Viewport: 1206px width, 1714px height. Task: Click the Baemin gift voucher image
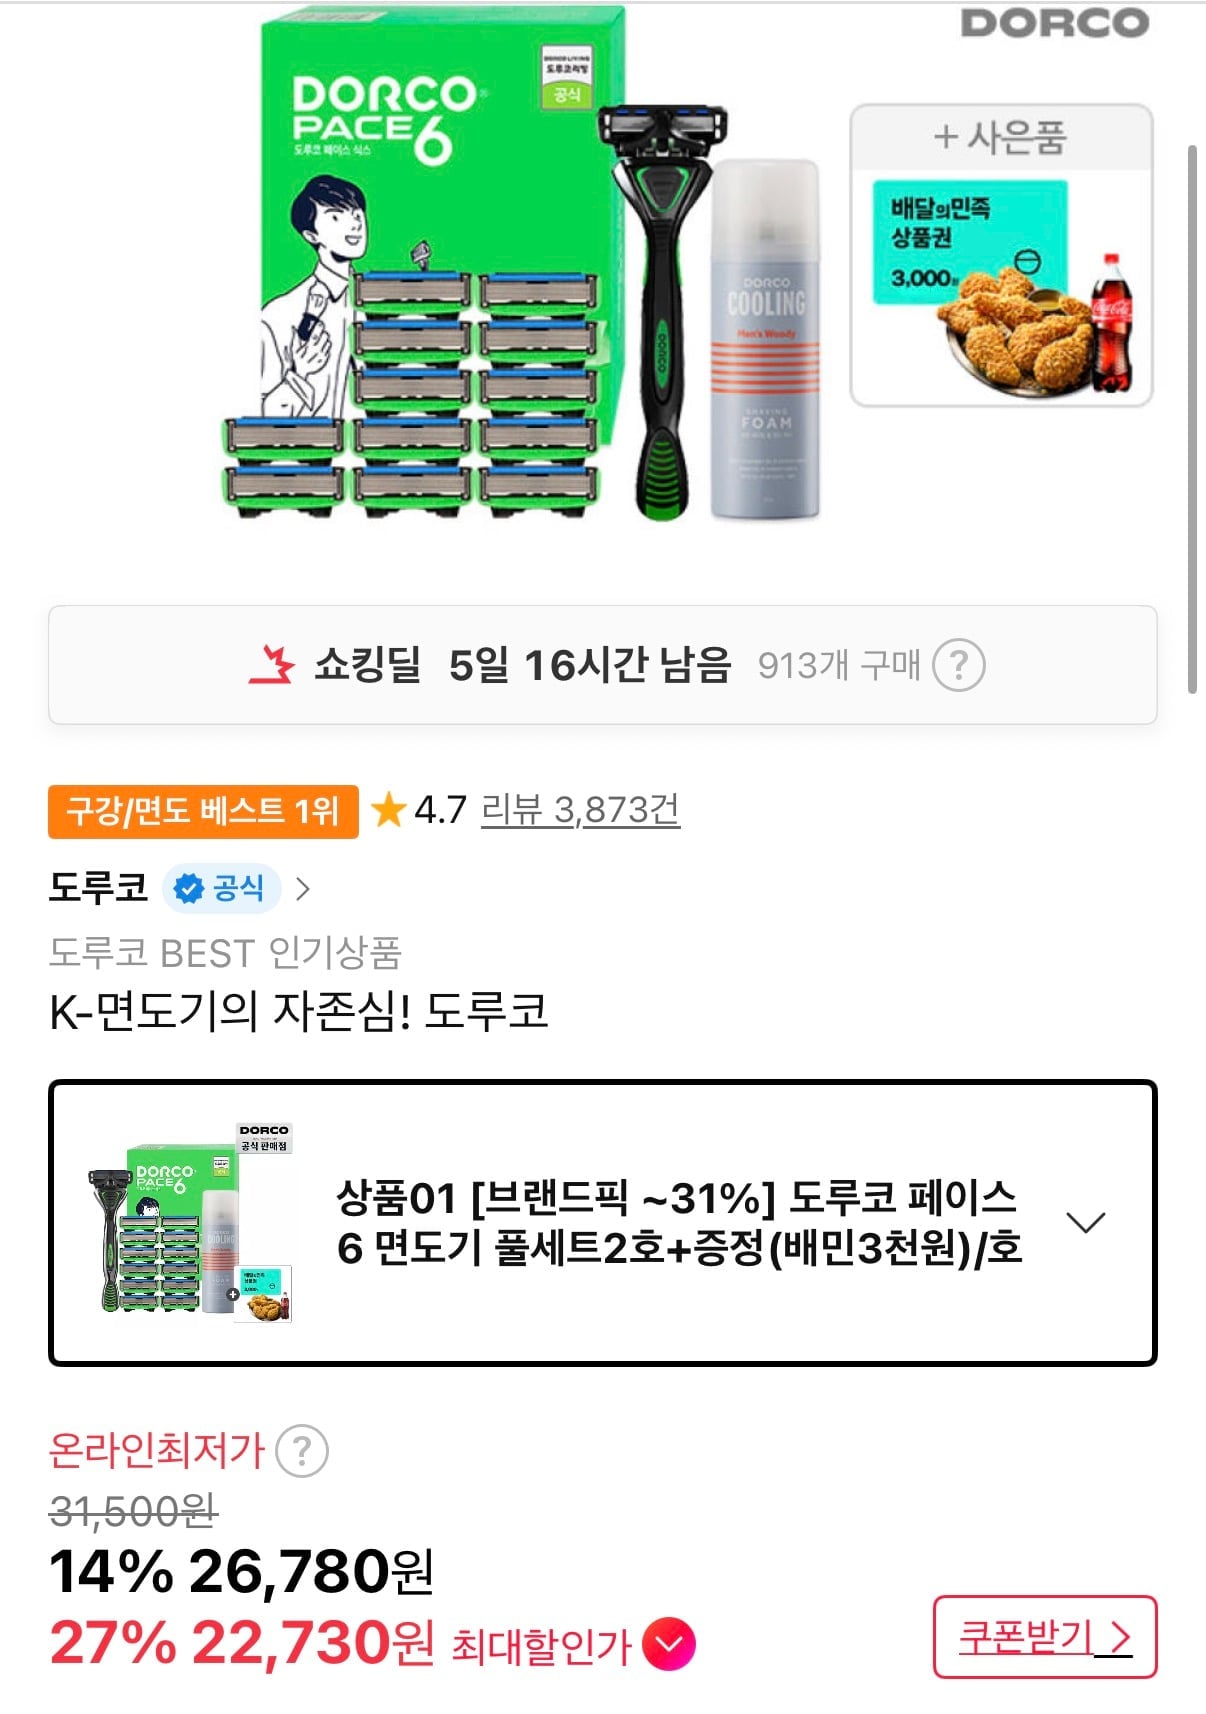[x=1001, y=256]
